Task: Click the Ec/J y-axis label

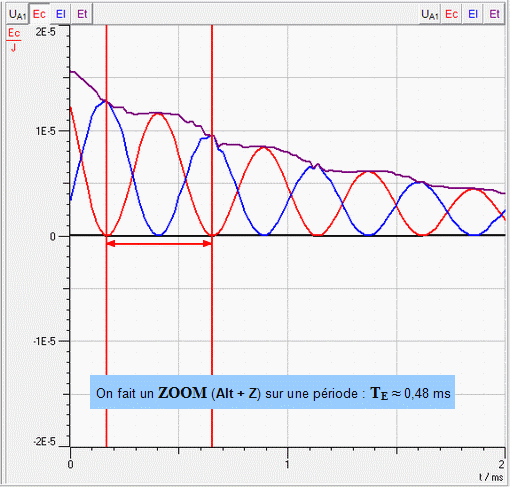Action: (14, 40)
